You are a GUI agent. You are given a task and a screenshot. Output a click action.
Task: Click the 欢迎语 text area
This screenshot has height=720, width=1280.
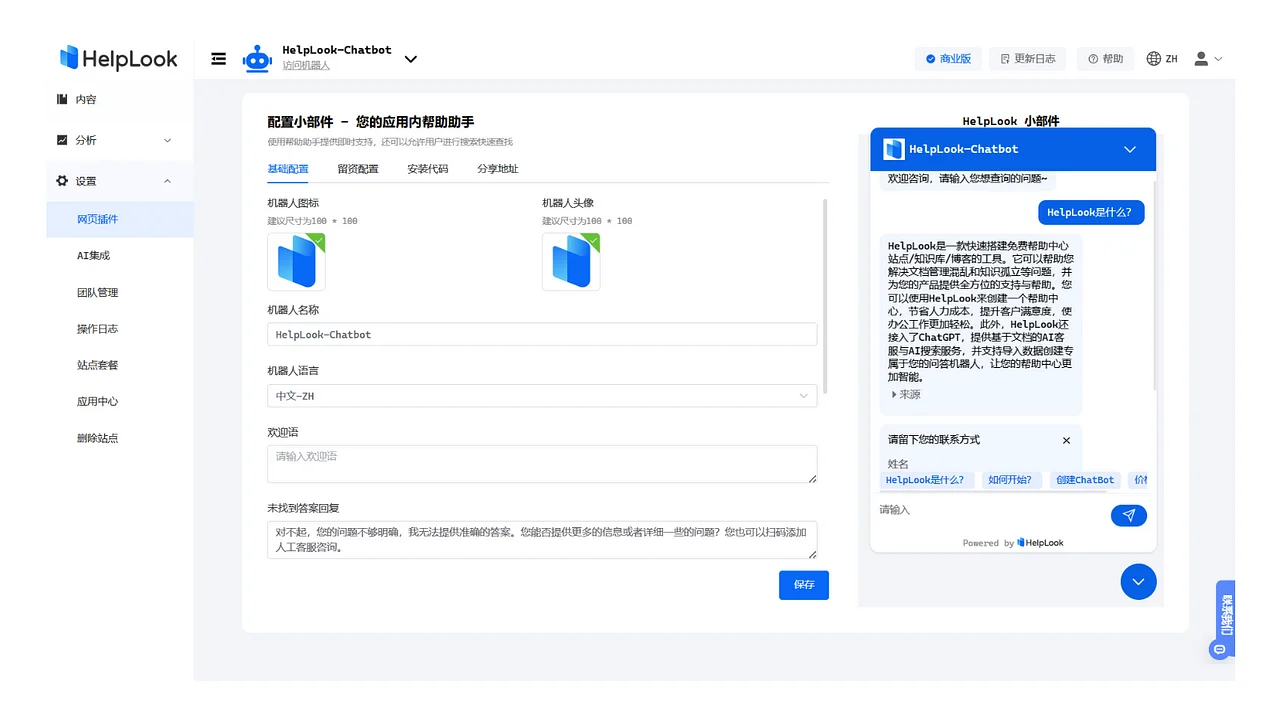[542, 464]
